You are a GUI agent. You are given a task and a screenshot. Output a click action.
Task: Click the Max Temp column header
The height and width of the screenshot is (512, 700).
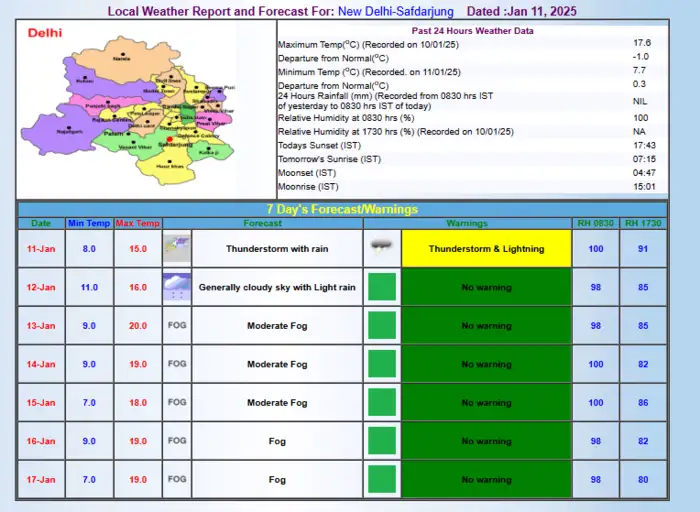137,223
